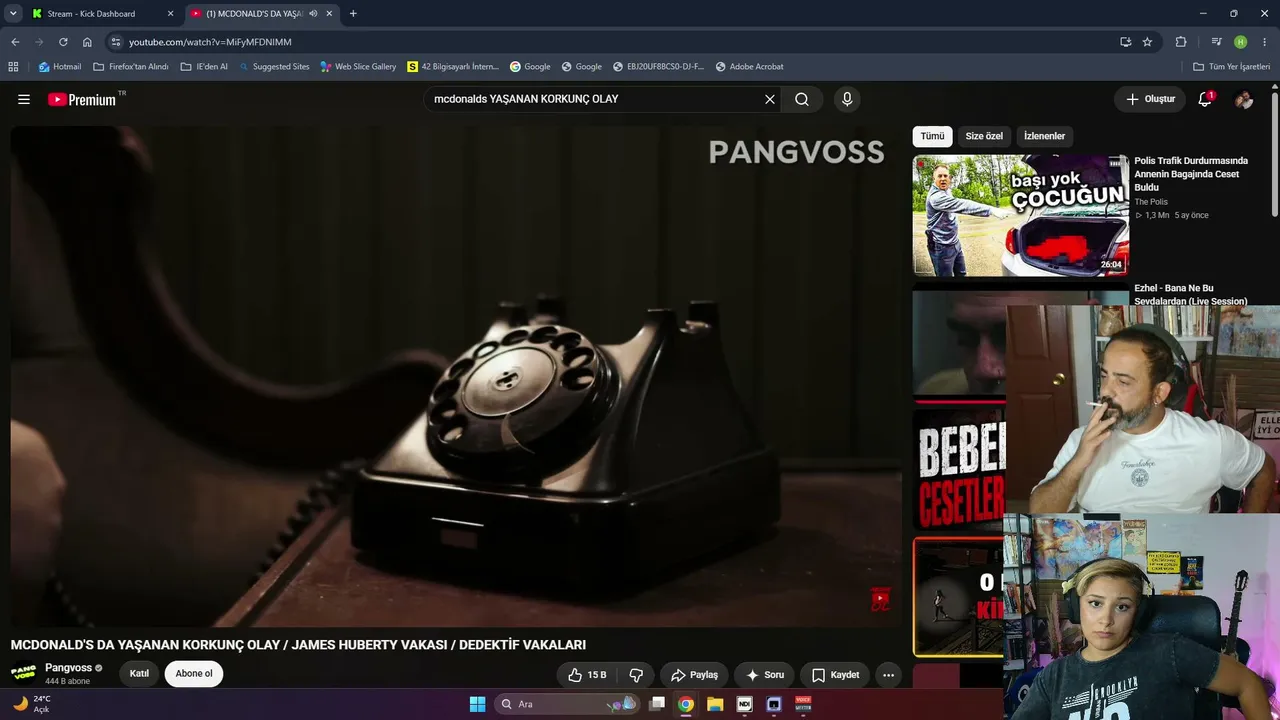
Task: Ask about the video with Soru
Action: tap(764, 675)
